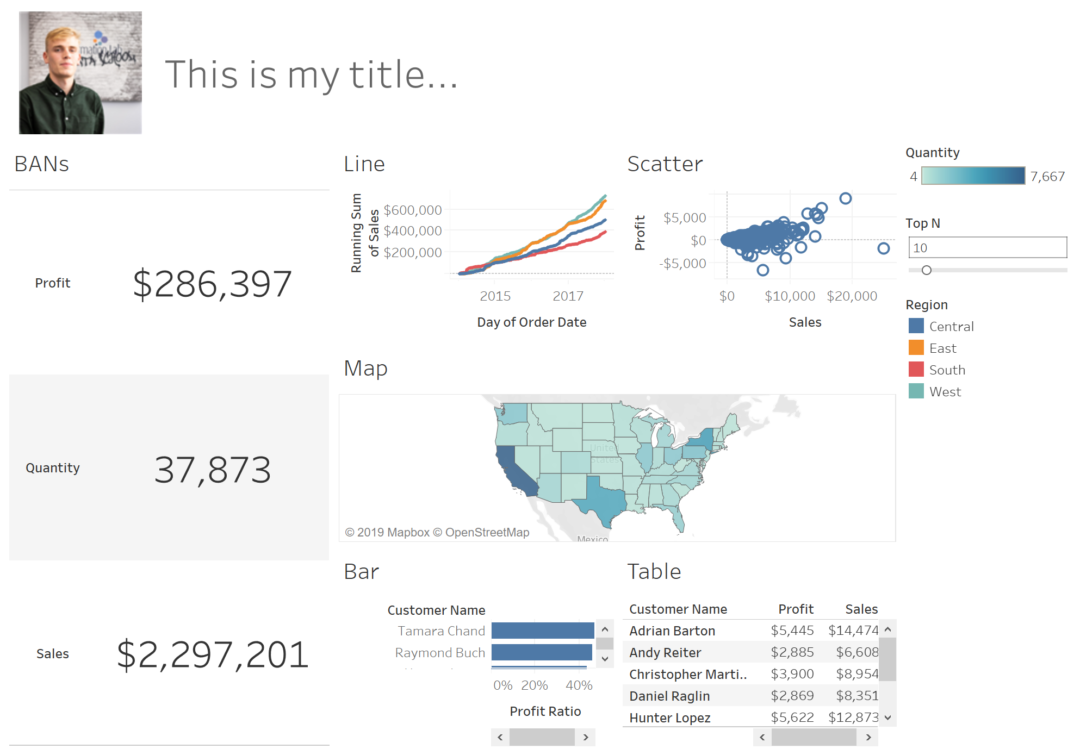Click the Profit column header in Table
The width and height of the screenshot is (1080, 755).
(796, 609)
